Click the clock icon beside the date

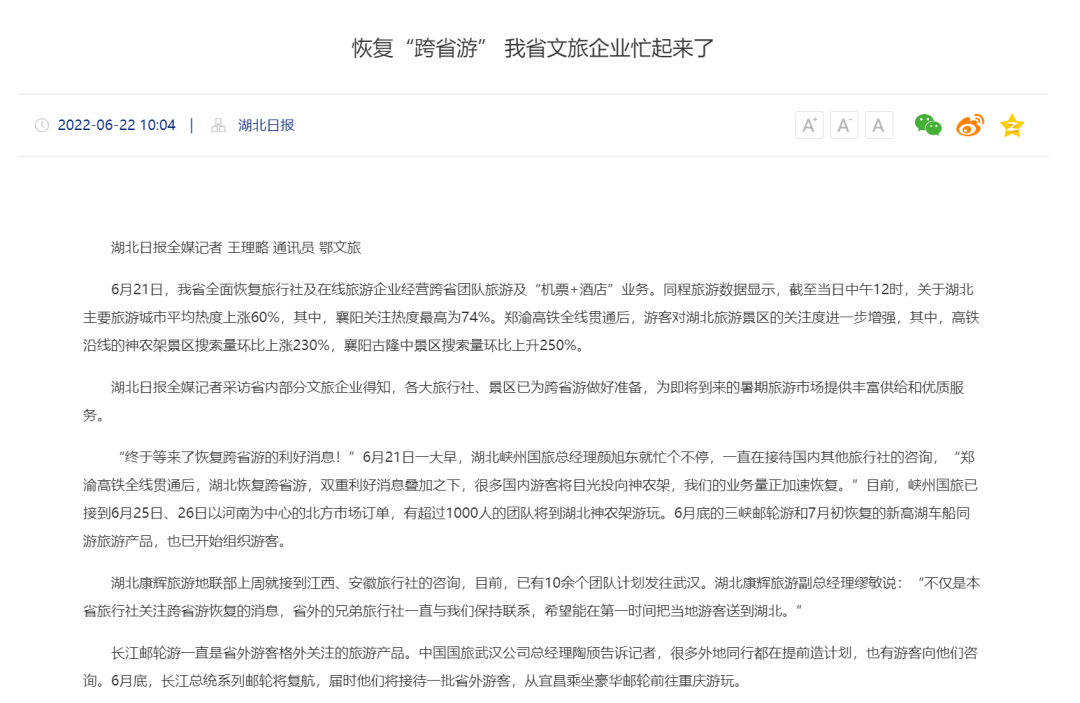[42, 125]
